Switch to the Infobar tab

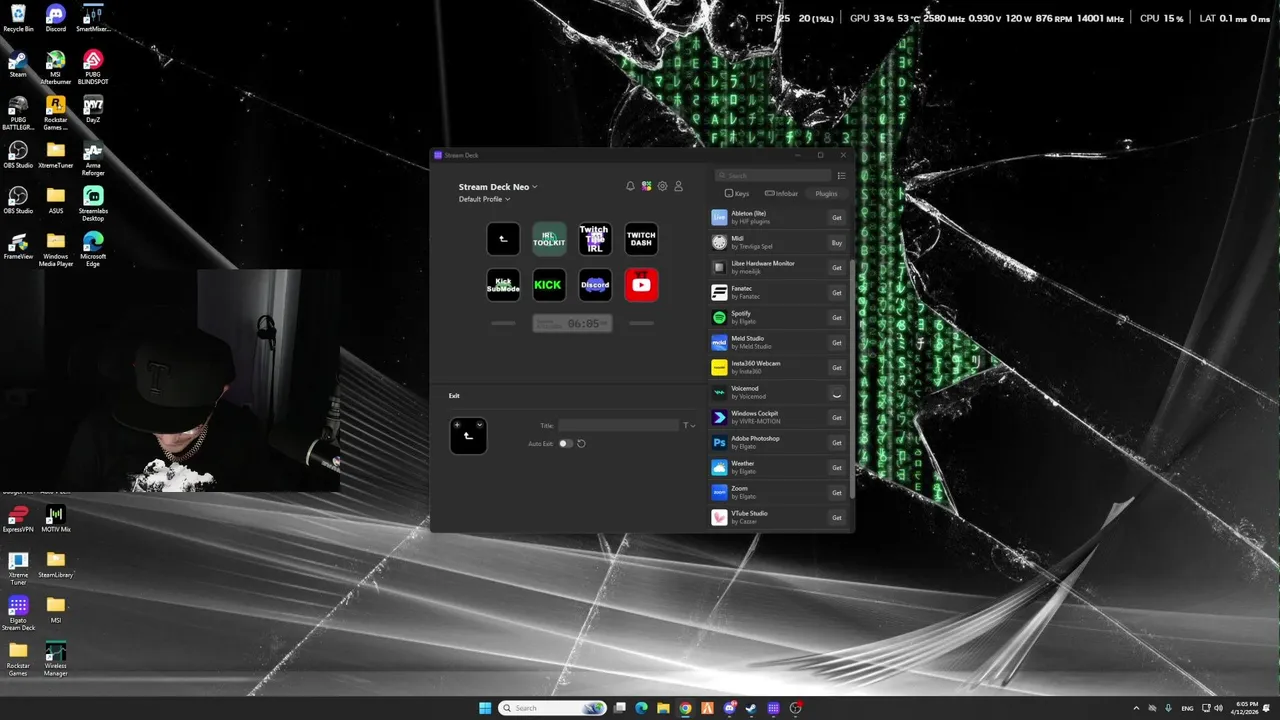(781, 193)
